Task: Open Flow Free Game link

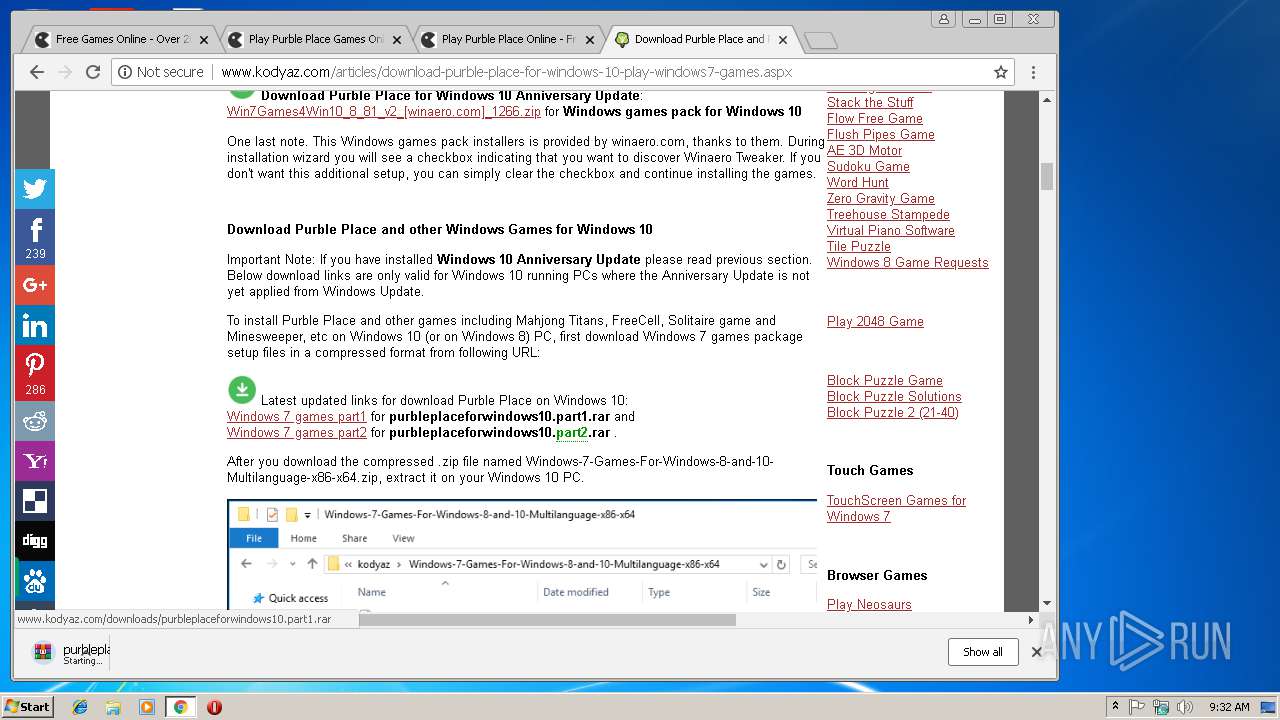Action: [x=875, y=118]
